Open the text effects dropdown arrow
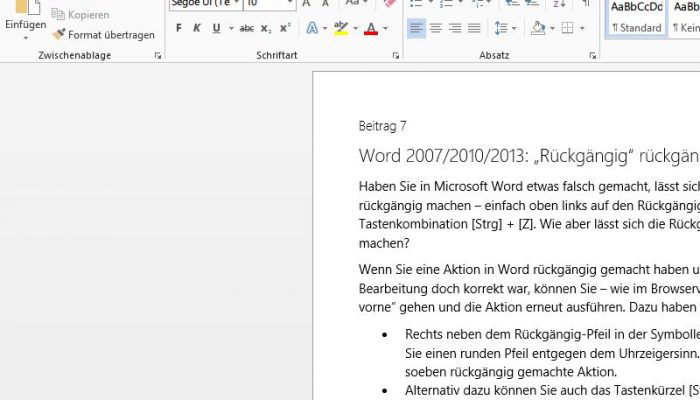700x400 pixels. click(x=325, y=28)
